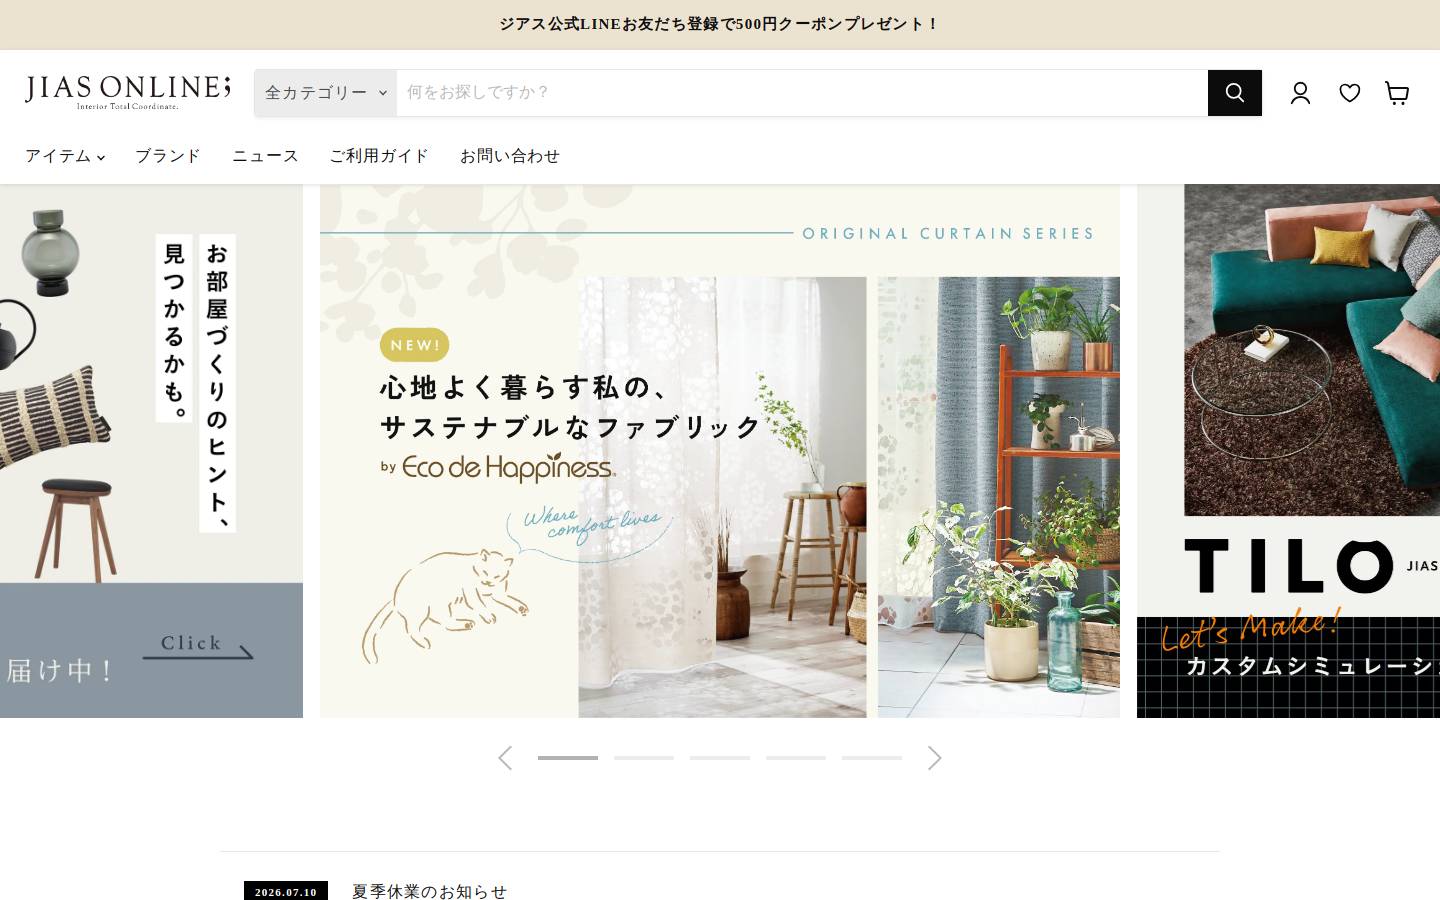Open the お問い合わせ menu item
Screen dimensions: 1440x900
(510, 156)
